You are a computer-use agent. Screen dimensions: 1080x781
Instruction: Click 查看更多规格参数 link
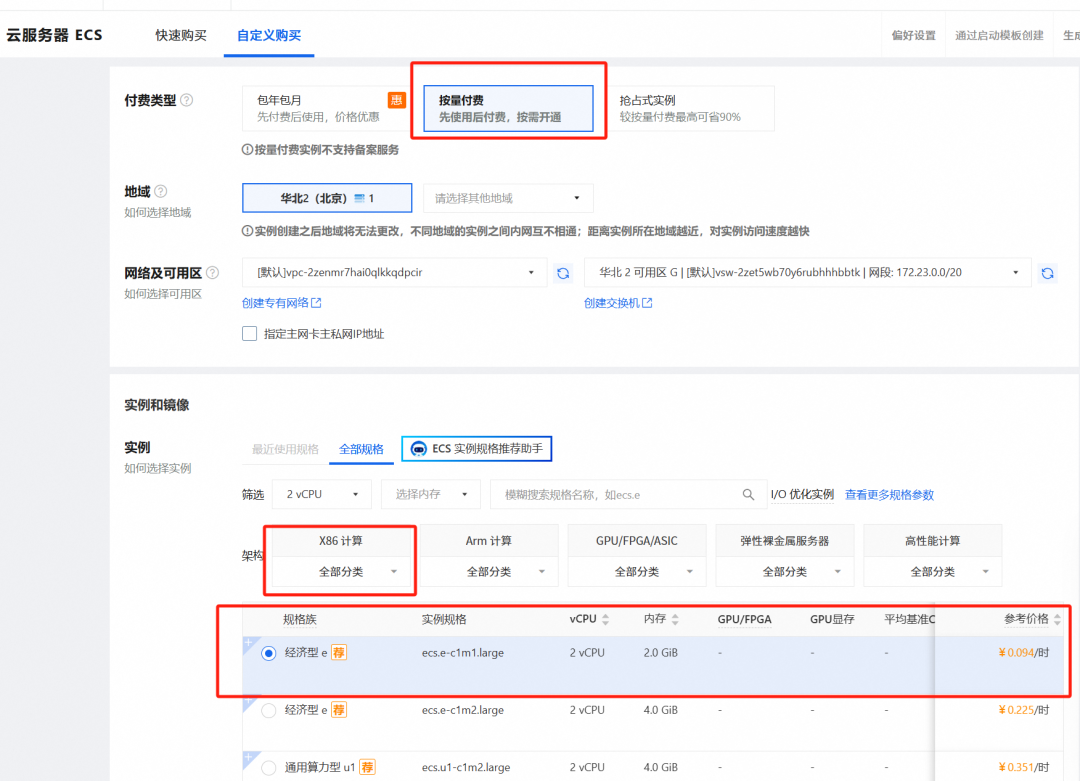pyautogui.click(x=889, y=494)
